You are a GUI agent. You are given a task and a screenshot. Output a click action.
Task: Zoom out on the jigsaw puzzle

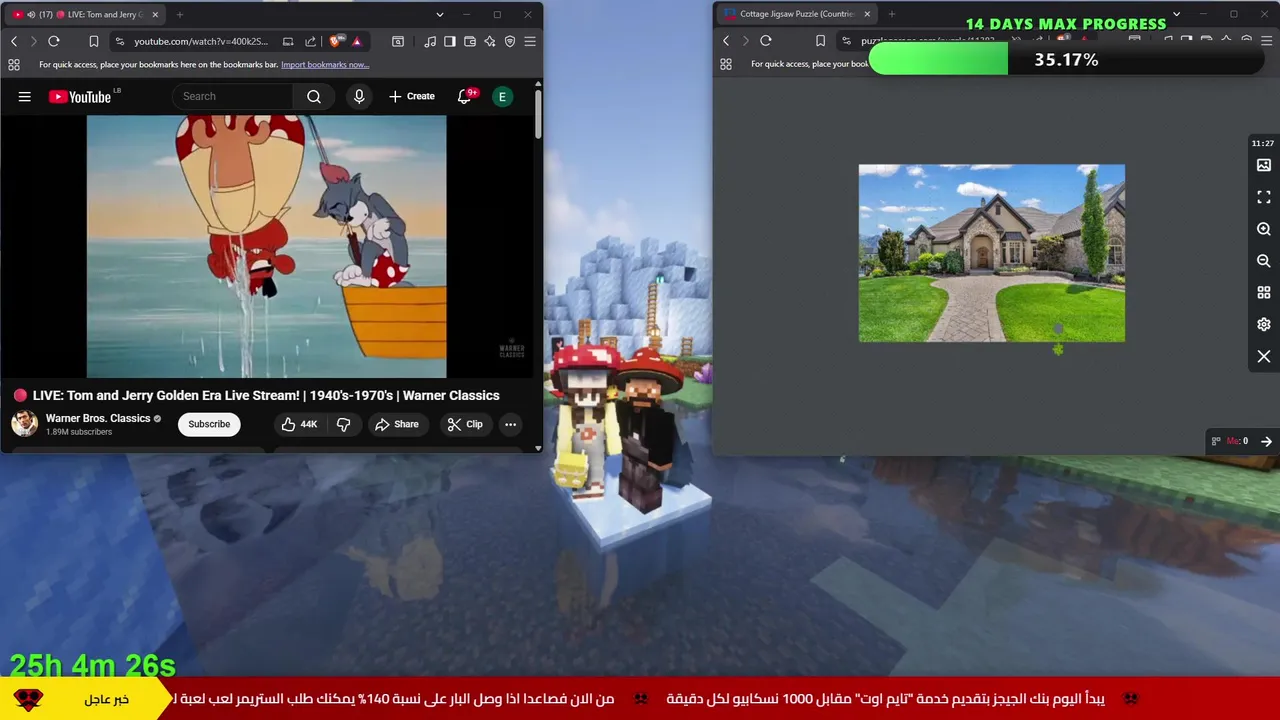(x=1264, y=261)
